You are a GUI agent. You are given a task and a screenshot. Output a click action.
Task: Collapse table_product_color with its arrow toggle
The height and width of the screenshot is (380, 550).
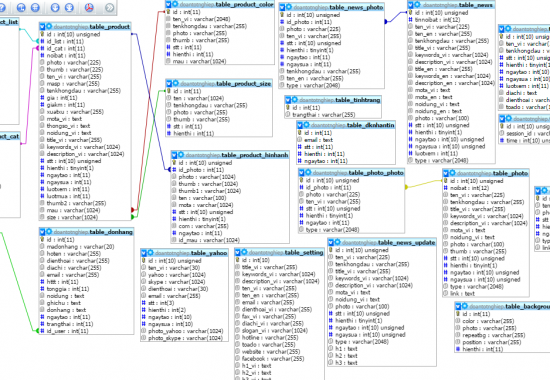[169, 5]
